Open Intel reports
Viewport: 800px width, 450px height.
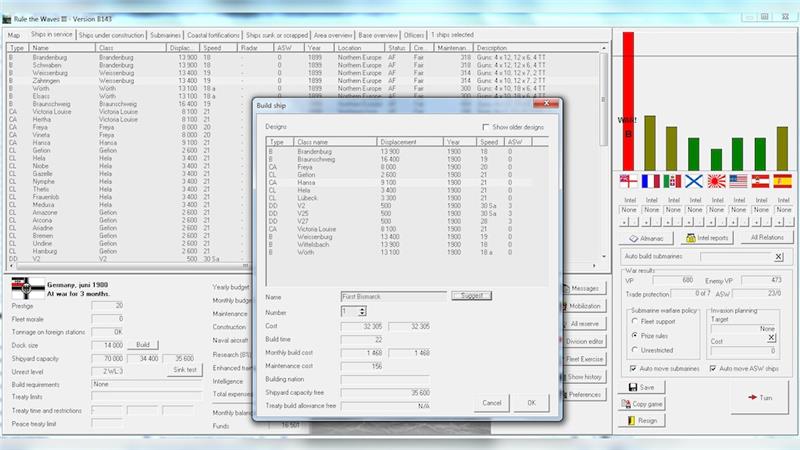pos(707,238)
